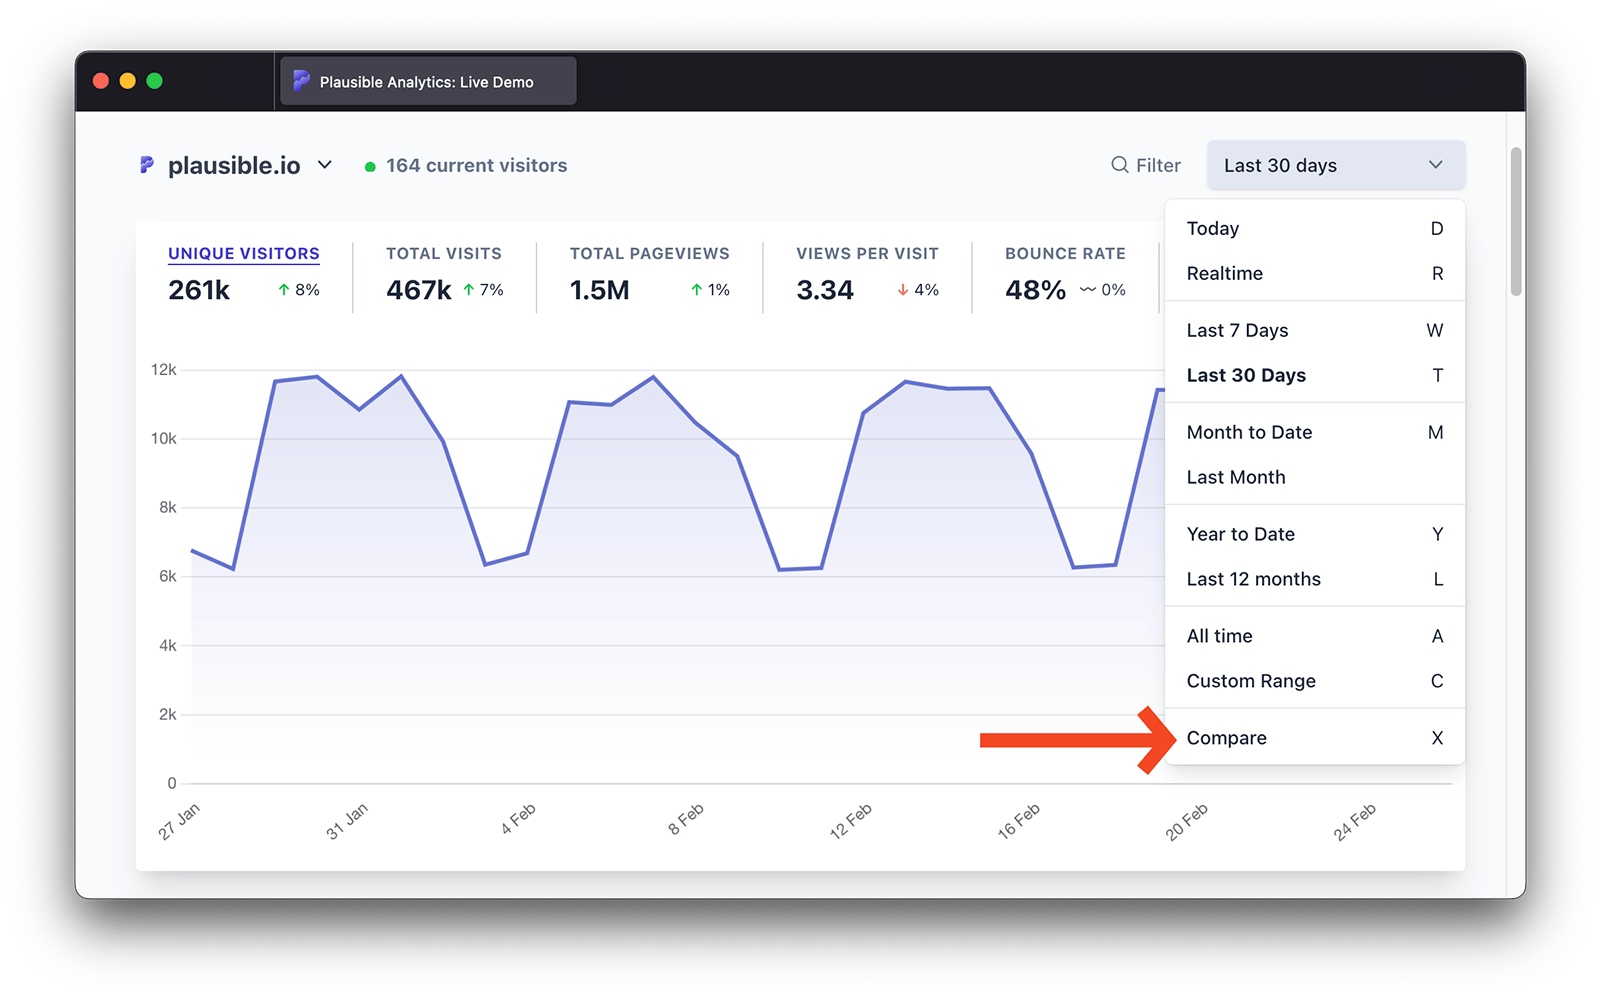Click the 48% bounce rate value

tap(1035, 290)
